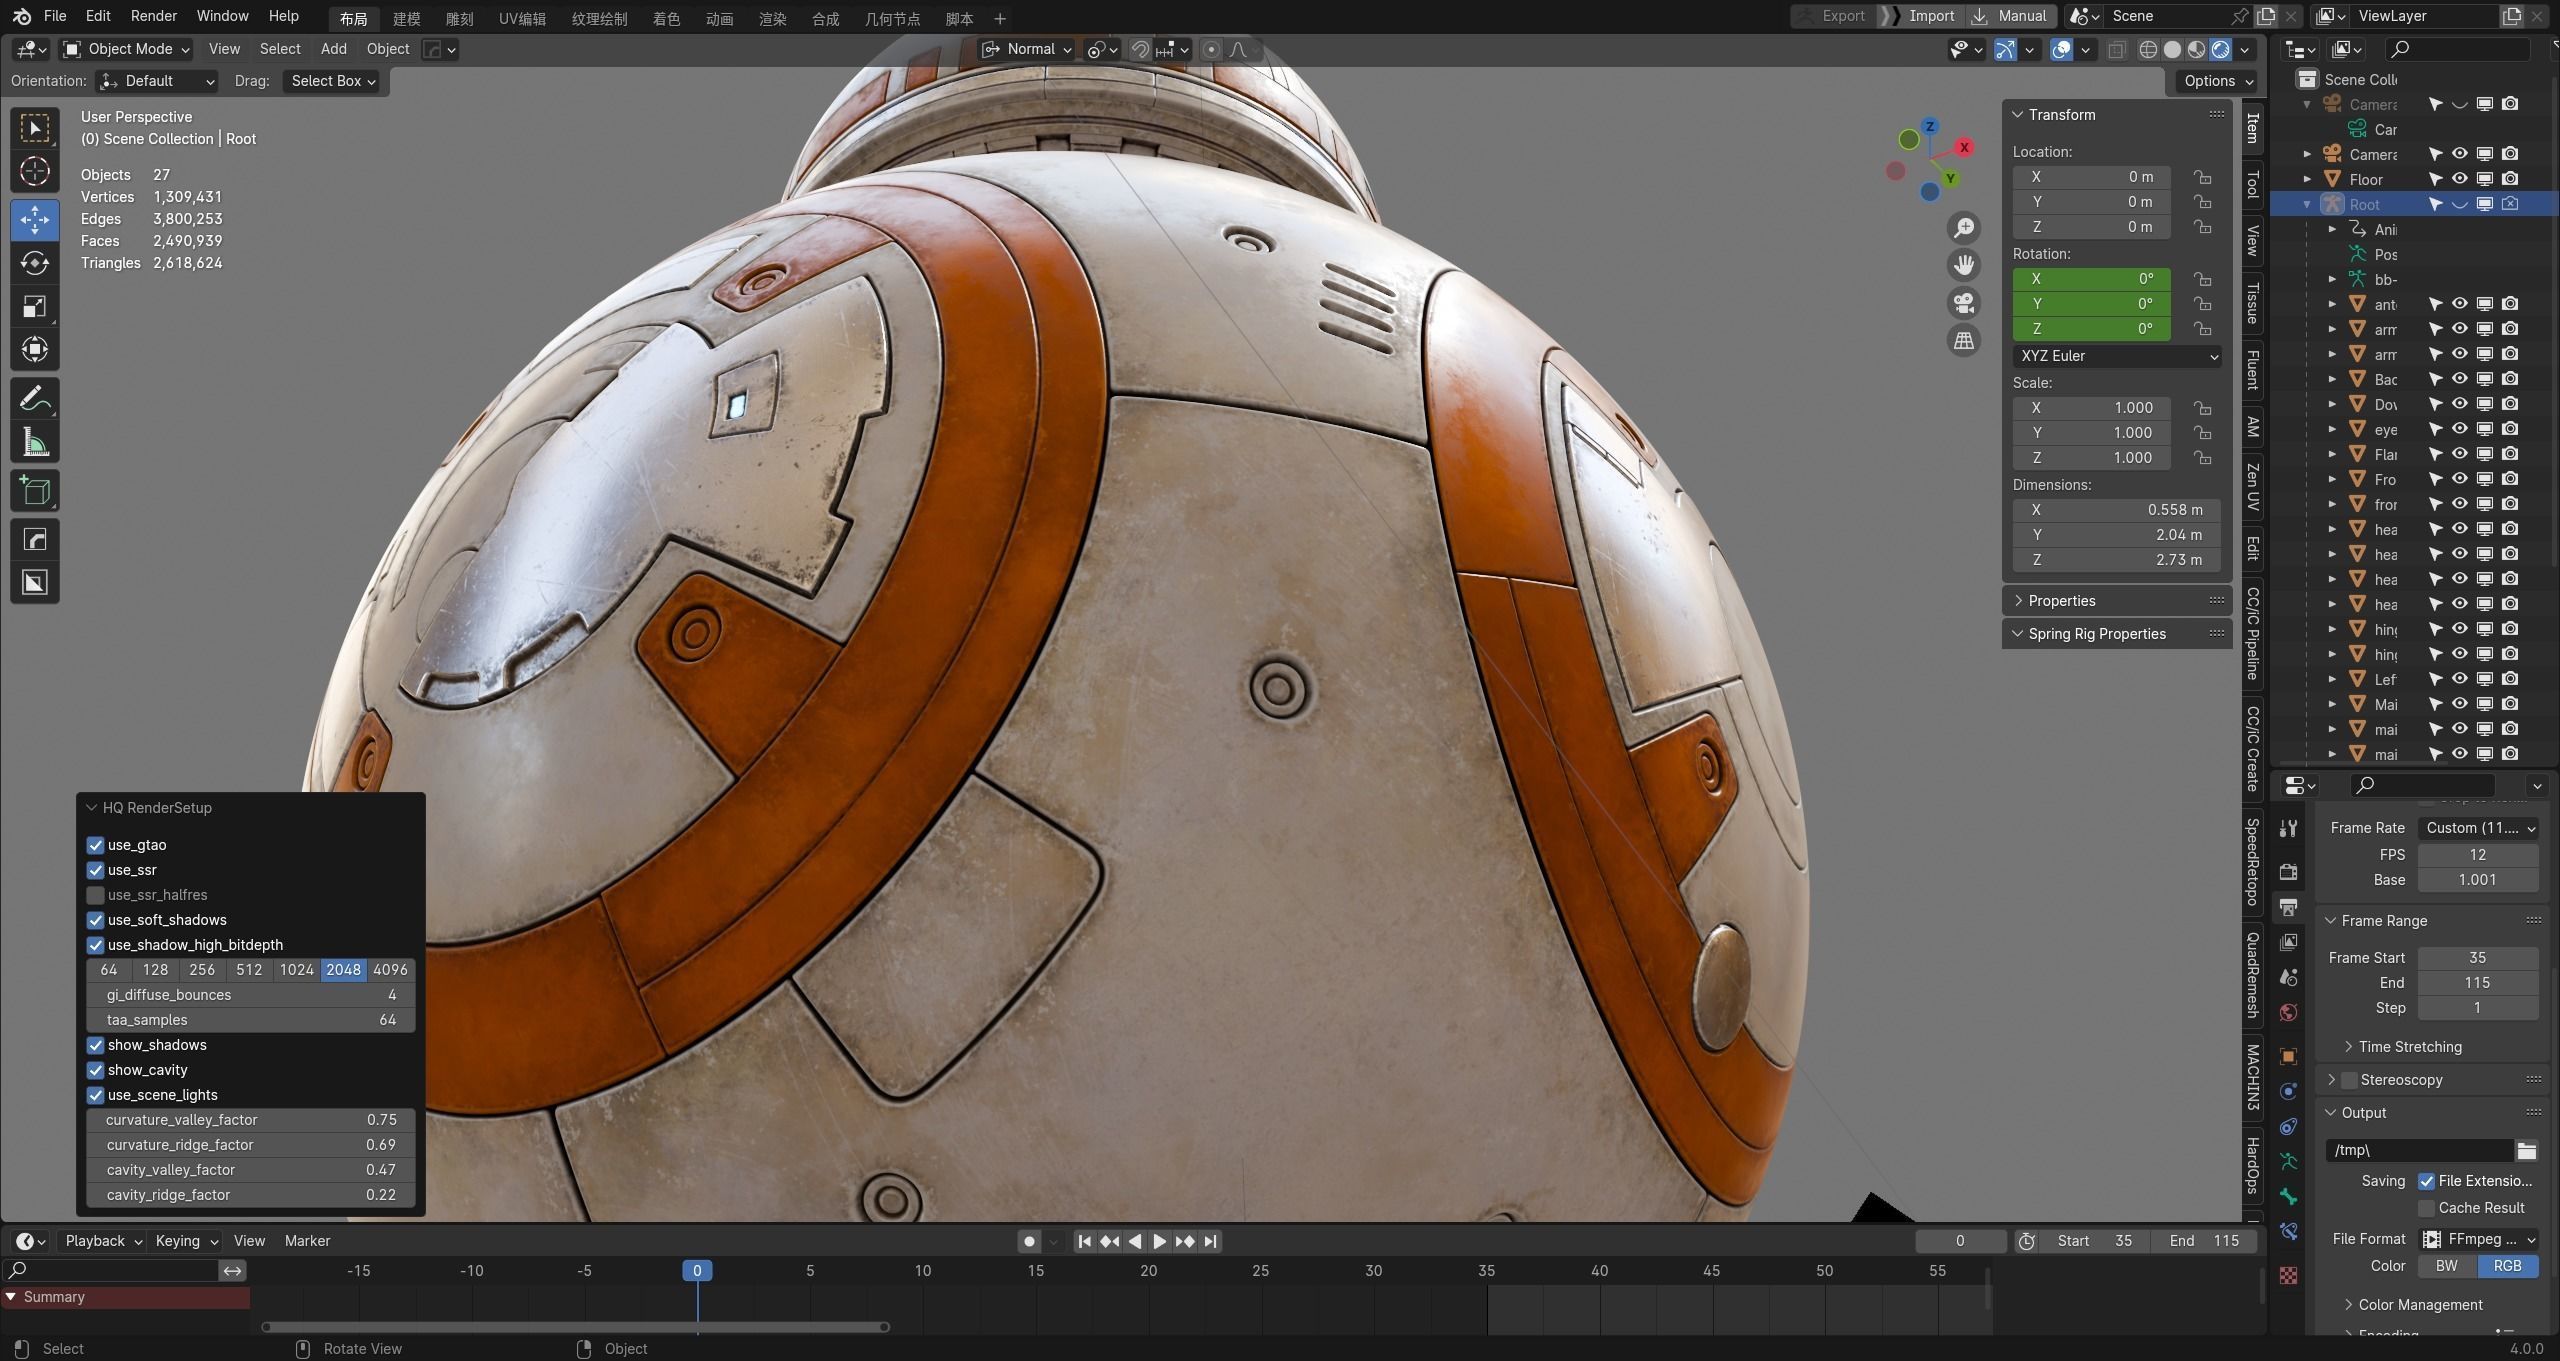Click the Frame Start 35 field
This screenshot has height=1361, width=2560.
(2478, 958)
